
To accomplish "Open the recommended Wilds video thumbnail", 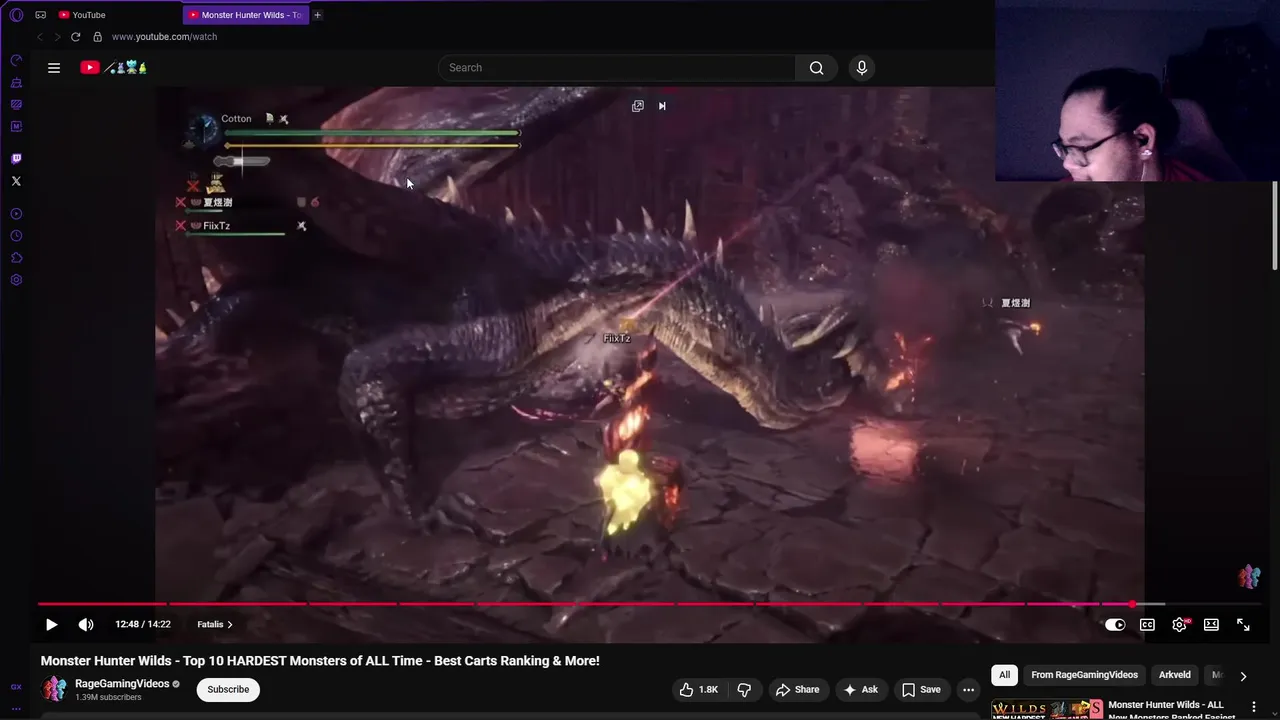I will point(1047,709).
